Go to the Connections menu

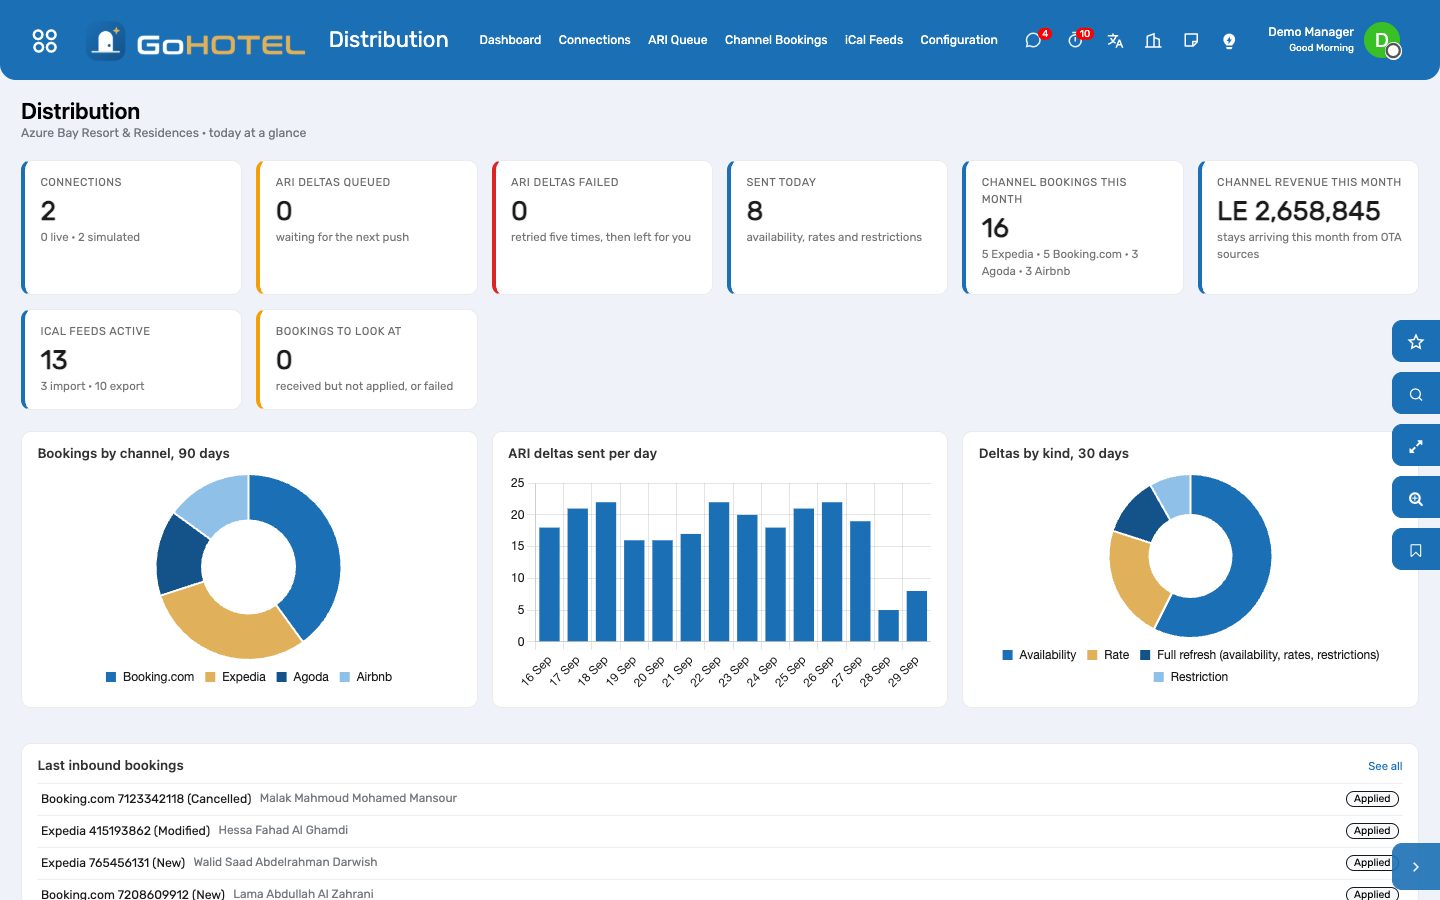click(x=594, y=40)
